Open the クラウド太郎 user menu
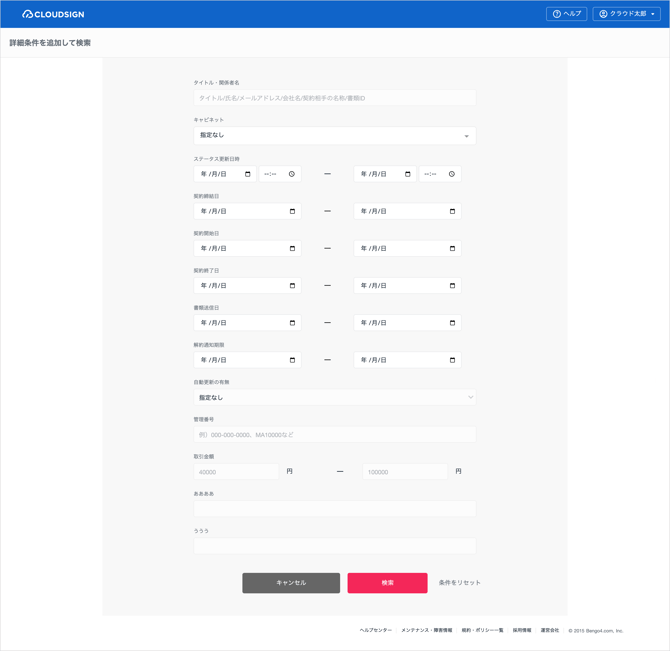 (626, 14)
